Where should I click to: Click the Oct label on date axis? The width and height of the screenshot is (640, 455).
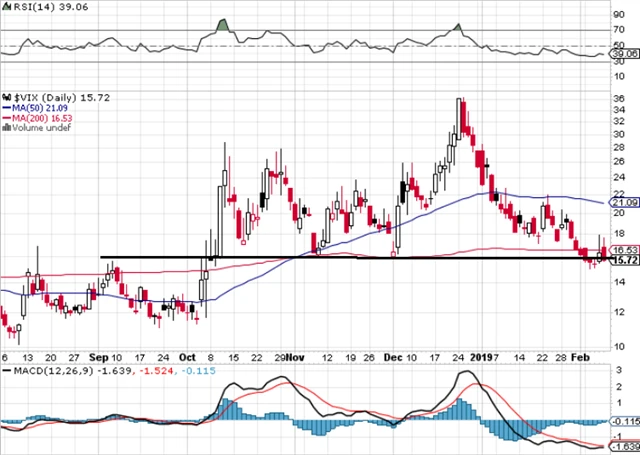point(188,357)
